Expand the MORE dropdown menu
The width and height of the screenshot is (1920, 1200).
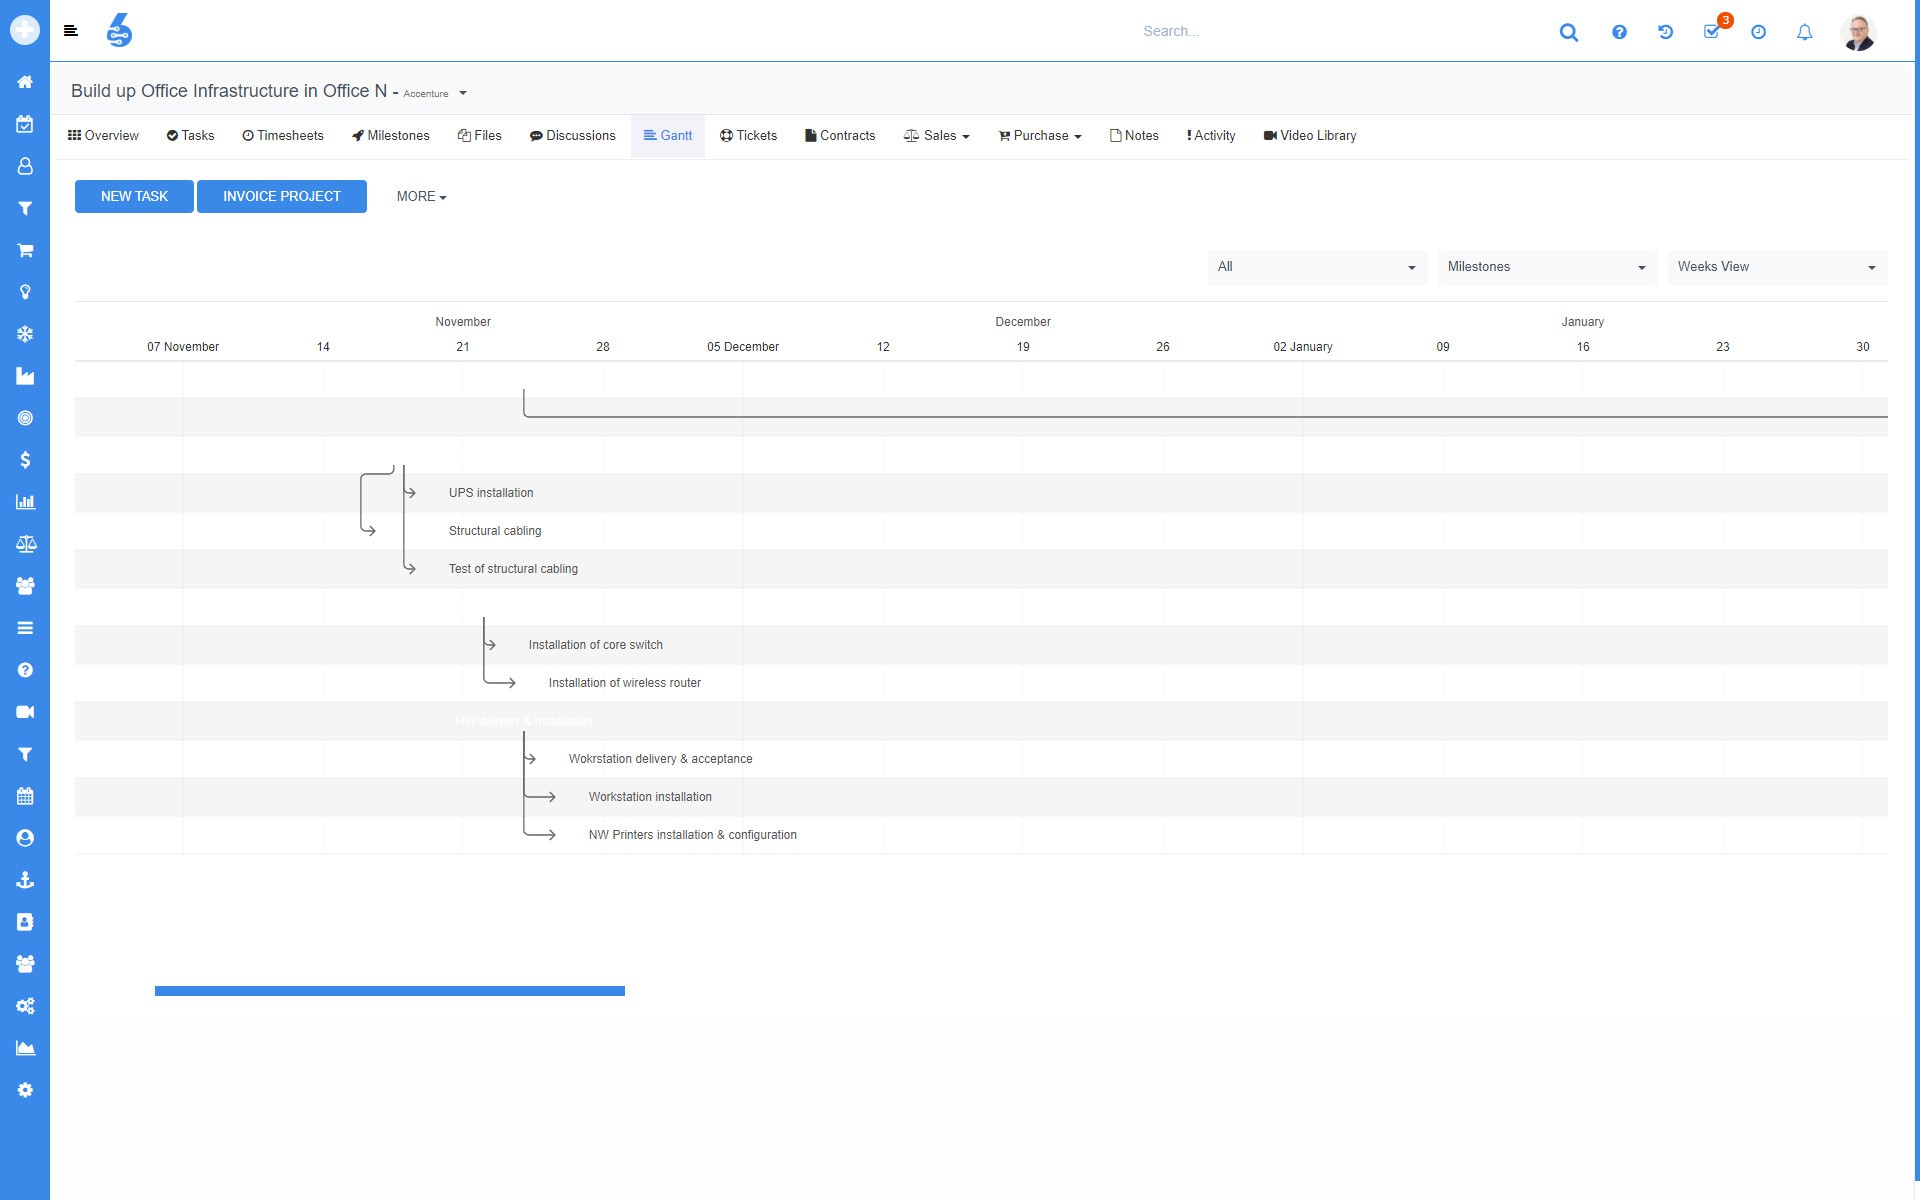point(420,196)
